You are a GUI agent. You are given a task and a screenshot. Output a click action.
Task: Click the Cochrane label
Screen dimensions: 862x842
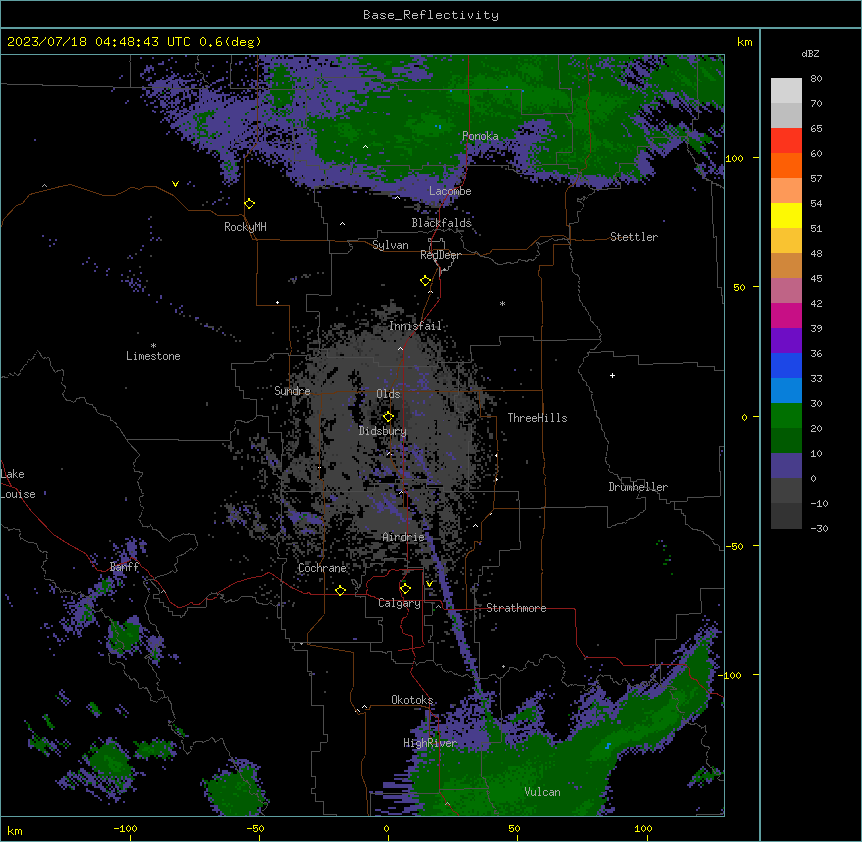322,568
